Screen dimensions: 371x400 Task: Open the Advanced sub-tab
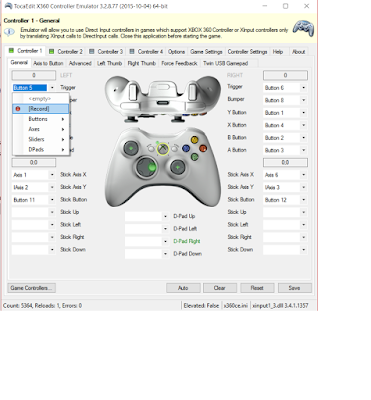(80, 63)
